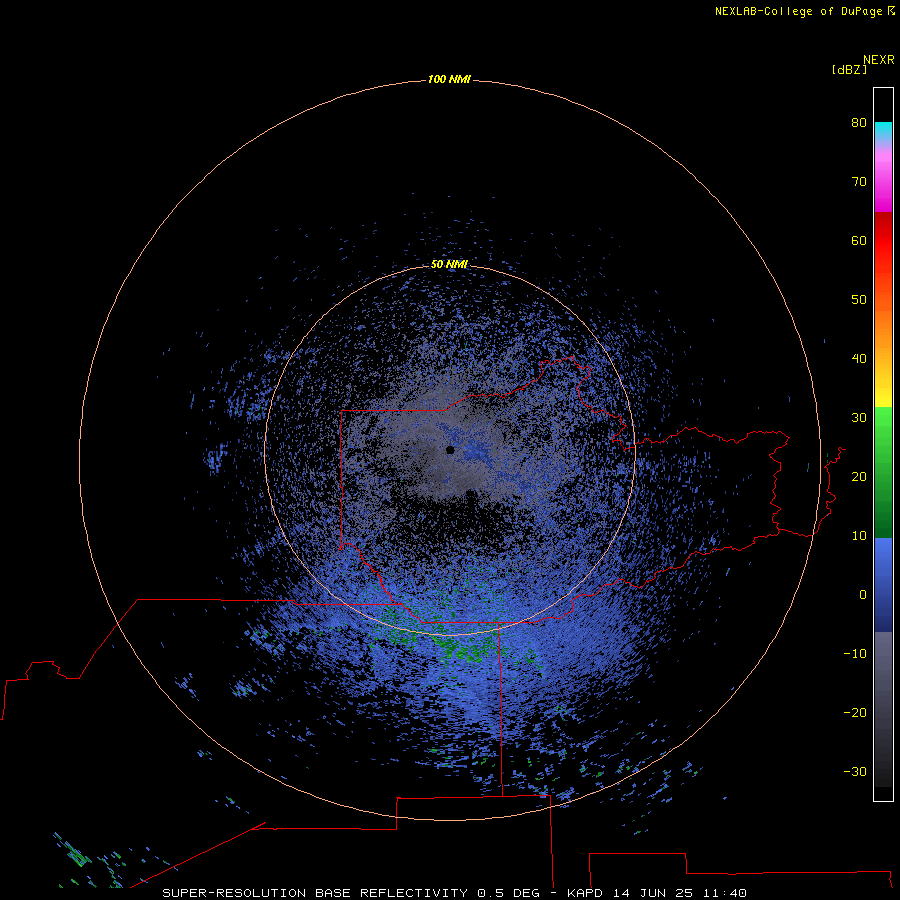Click the black radar site dot at center
This screenshot has height=900, width=900.
(x=450, y=450)
